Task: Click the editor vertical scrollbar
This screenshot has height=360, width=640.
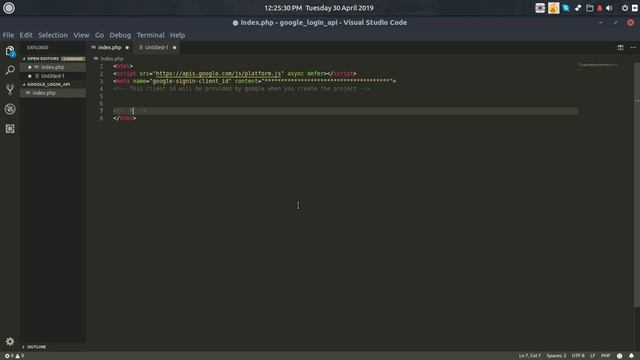Action: pos(637,184)
